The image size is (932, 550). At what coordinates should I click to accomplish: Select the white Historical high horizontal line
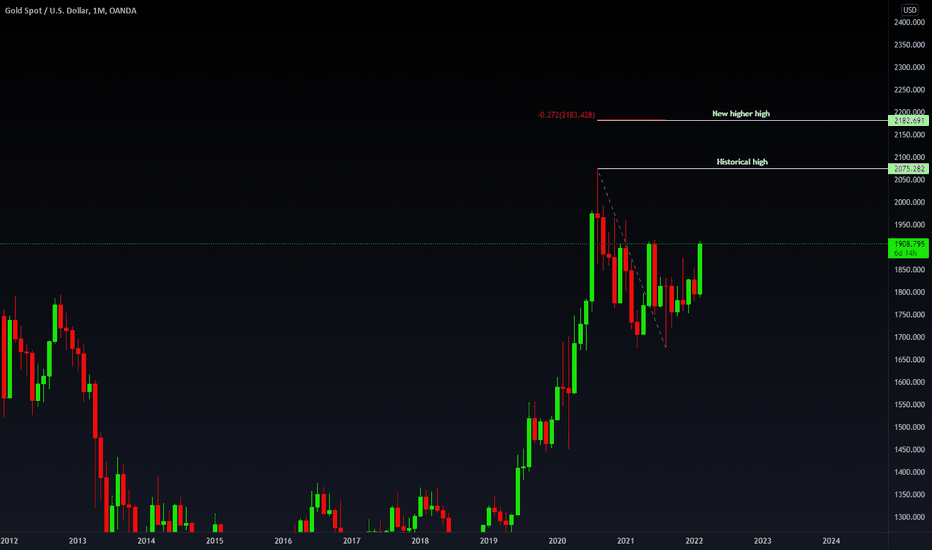coord(742,169)
